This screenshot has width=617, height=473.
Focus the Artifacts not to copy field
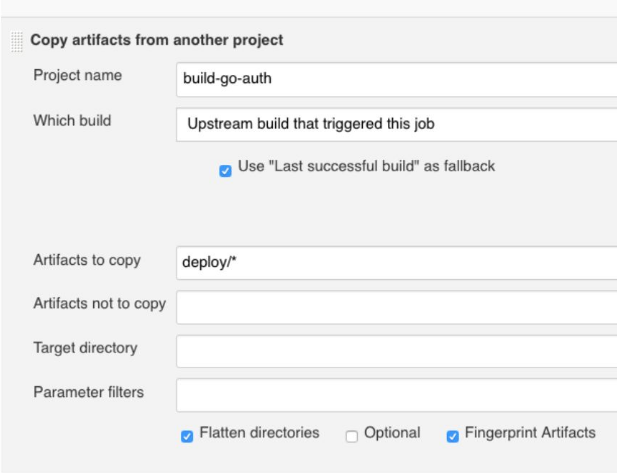[395, 307]
